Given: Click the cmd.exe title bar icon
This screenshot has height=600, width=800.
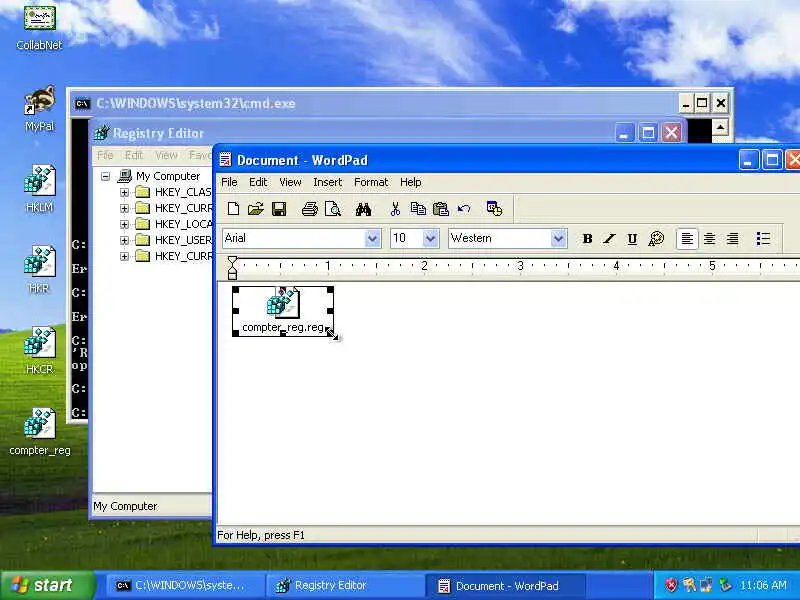Looking at the screenshot, I should 83,104.
